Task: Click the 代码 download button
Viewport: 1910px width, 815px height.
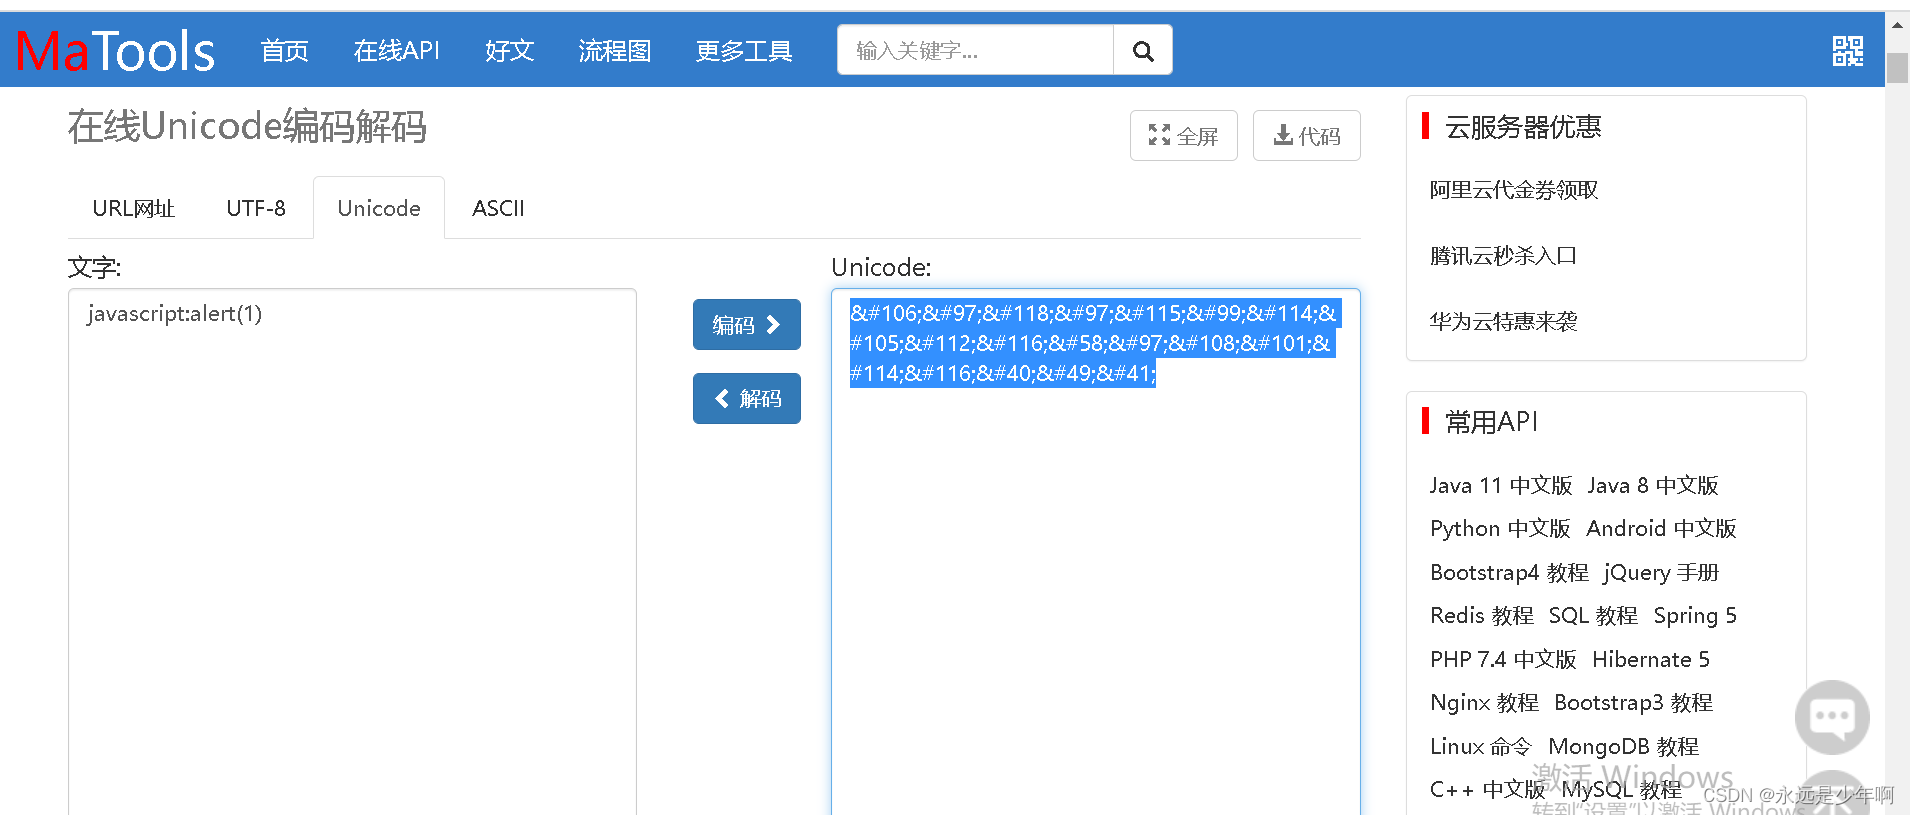Action: pyautogui.click(x=1307, y=135)
